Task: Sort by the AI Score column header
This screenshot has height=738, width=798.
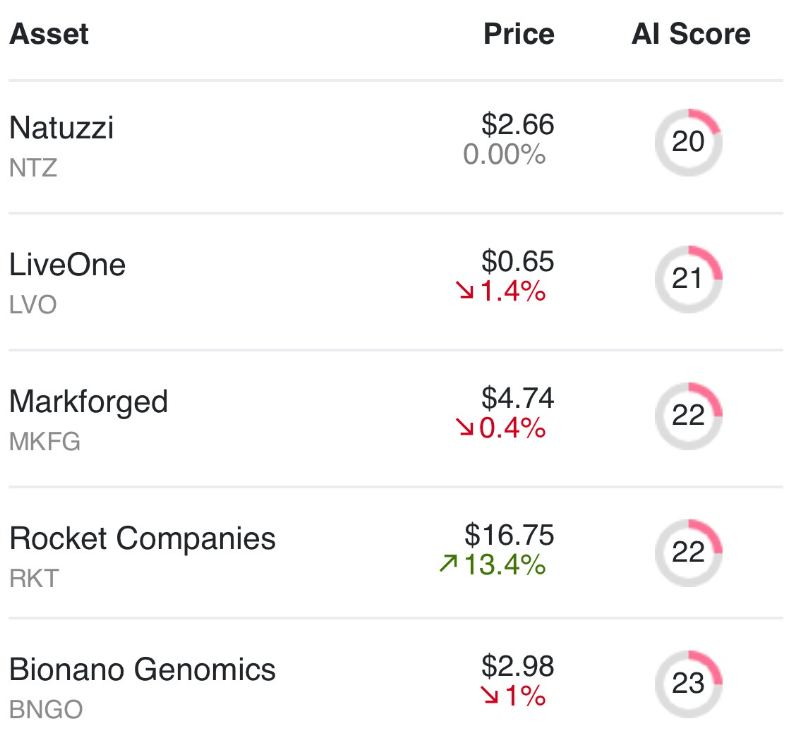Action: (690, 34)
